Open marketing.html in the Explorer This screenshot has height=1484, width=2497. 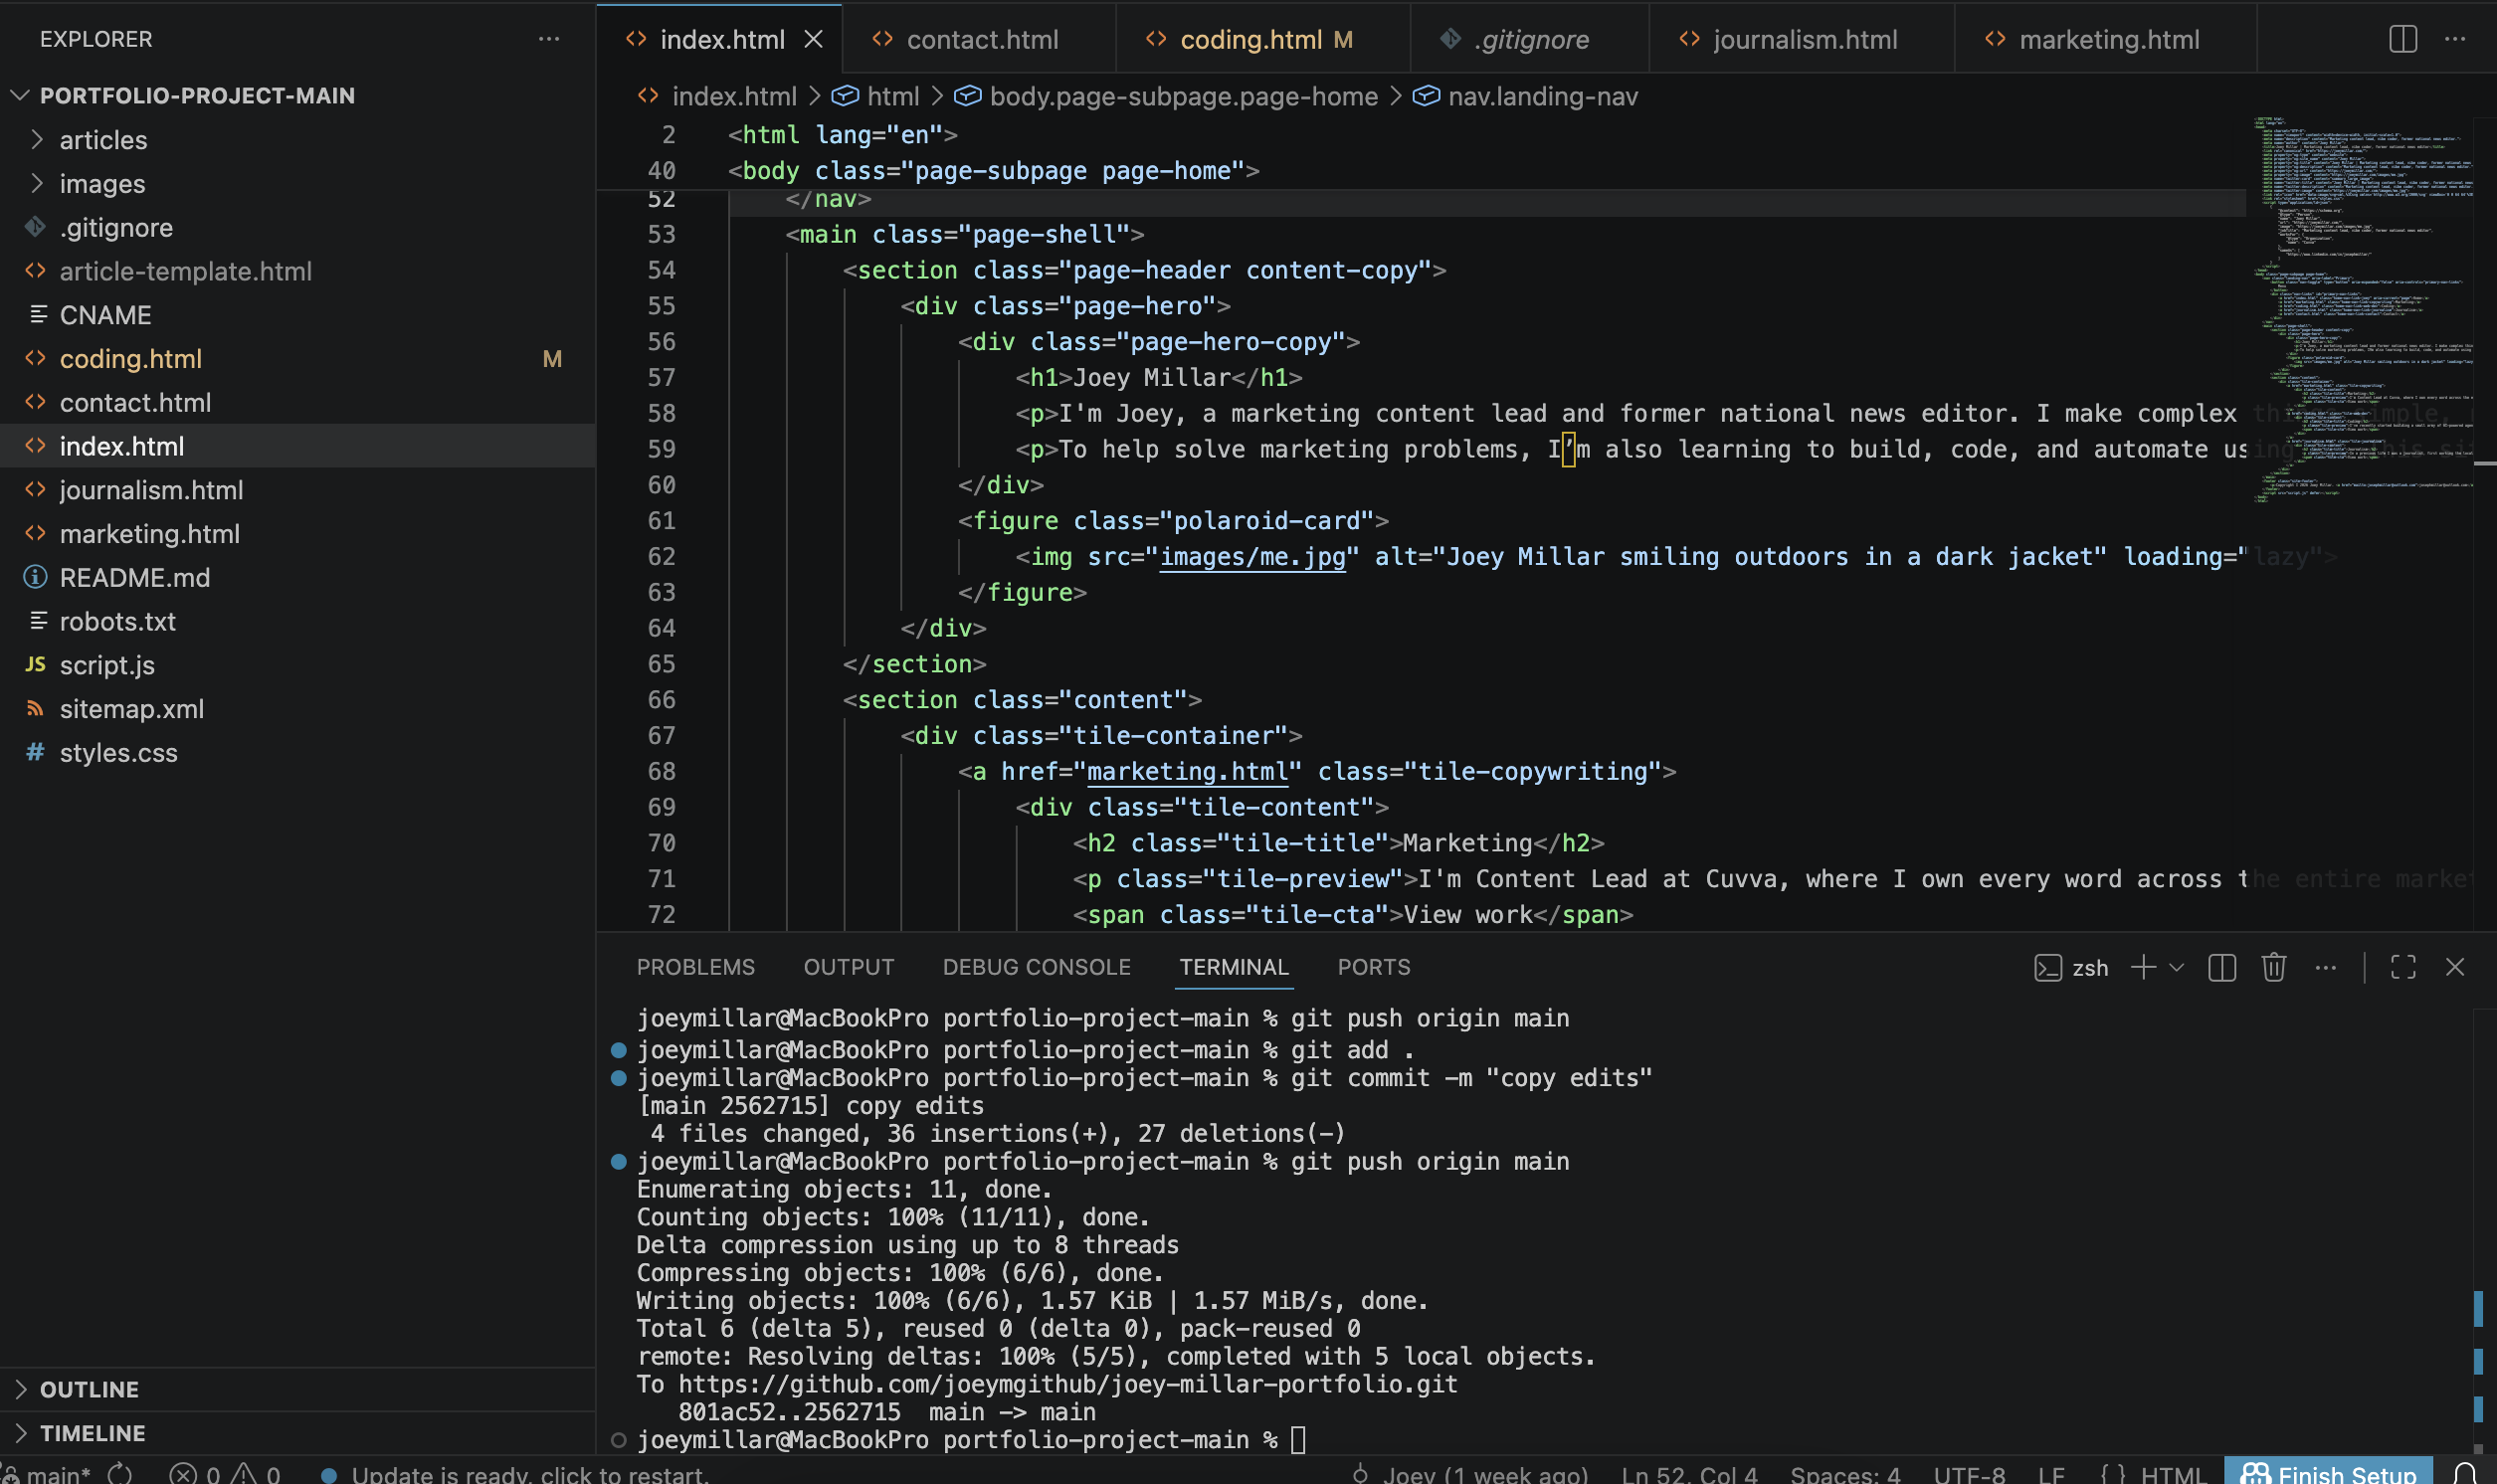point(298,534)
